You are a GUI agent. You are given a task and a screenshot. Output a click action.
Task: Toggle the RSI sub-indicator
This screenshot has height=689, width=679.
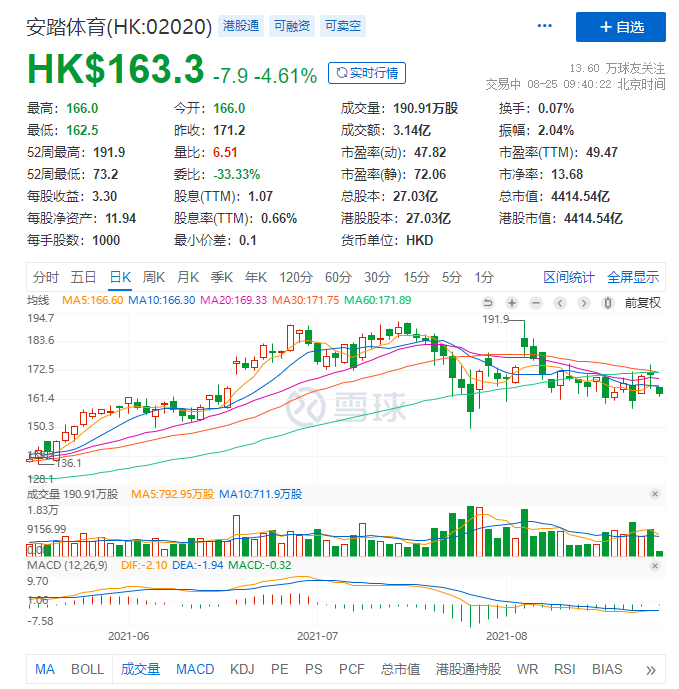point(565,669)
